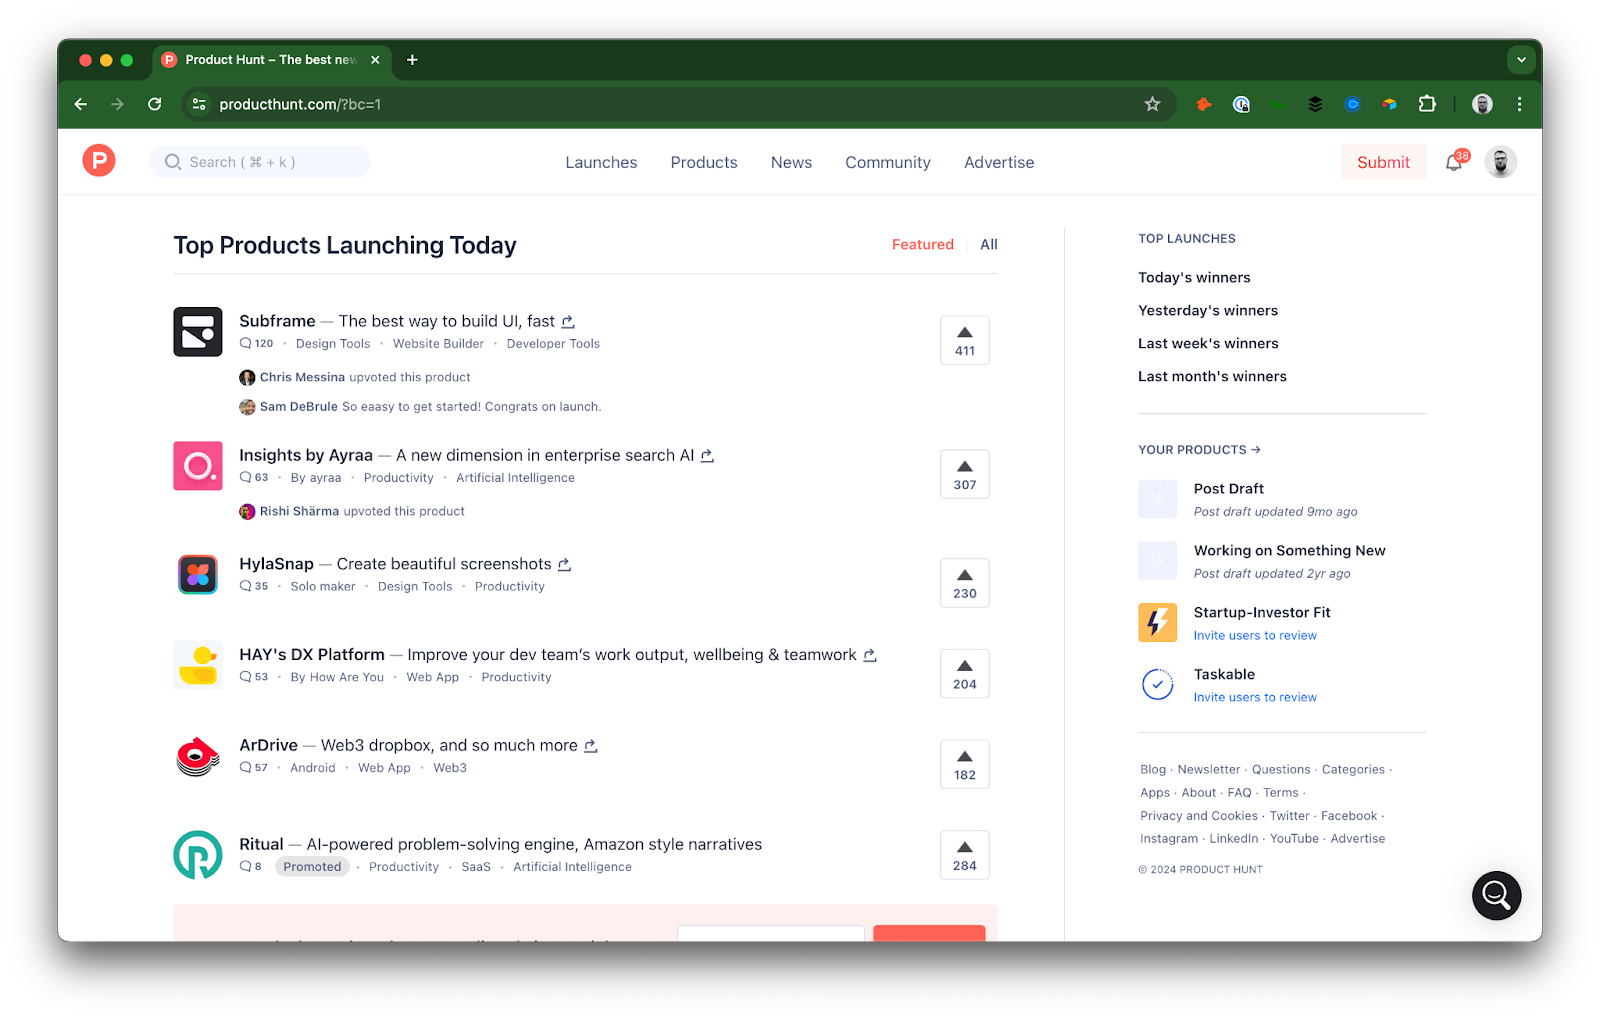
Task: Open HylaSnap comments count 35
Action: [x=254, y=587]
